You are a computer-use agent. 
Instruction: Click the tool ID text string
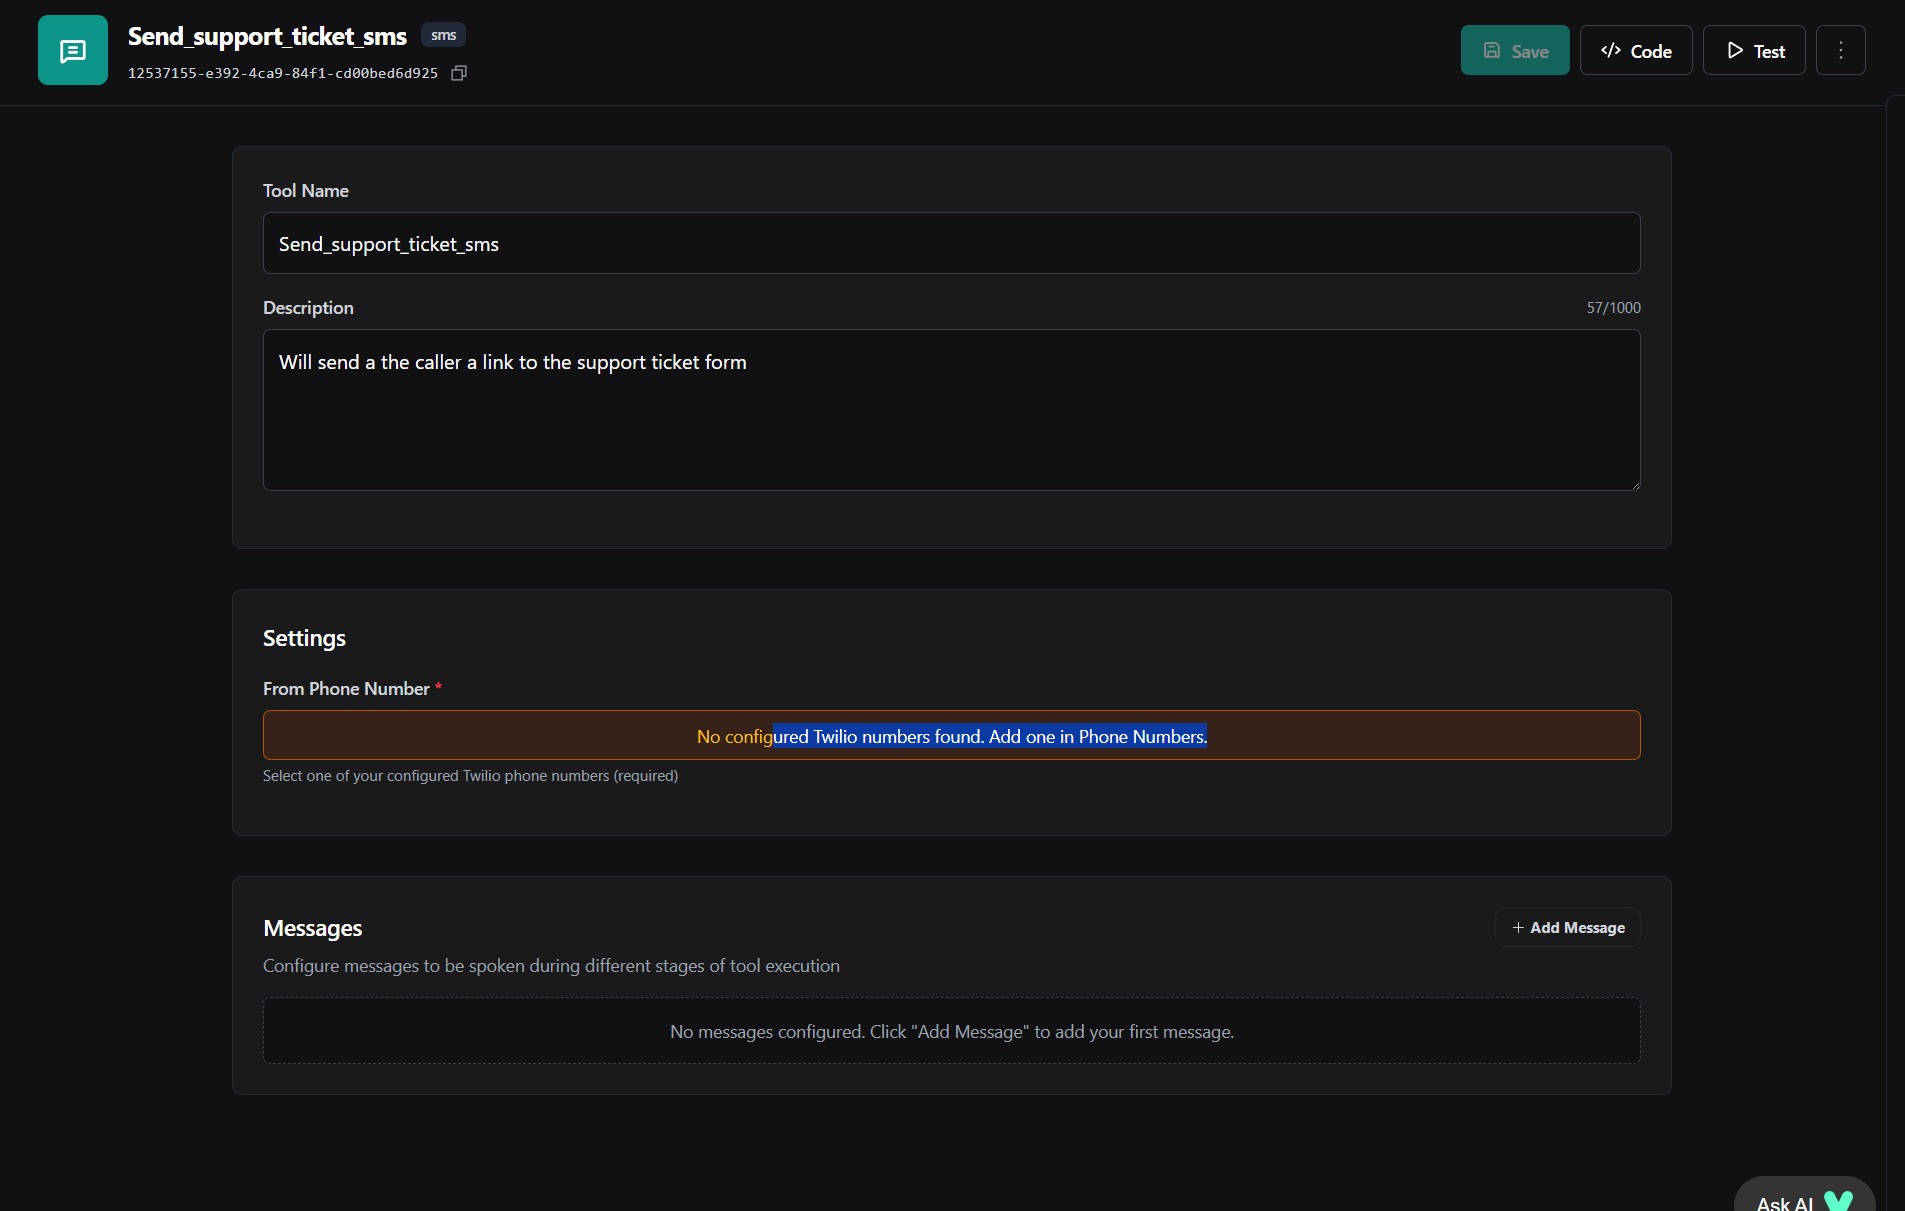click(x=283, y=73)
